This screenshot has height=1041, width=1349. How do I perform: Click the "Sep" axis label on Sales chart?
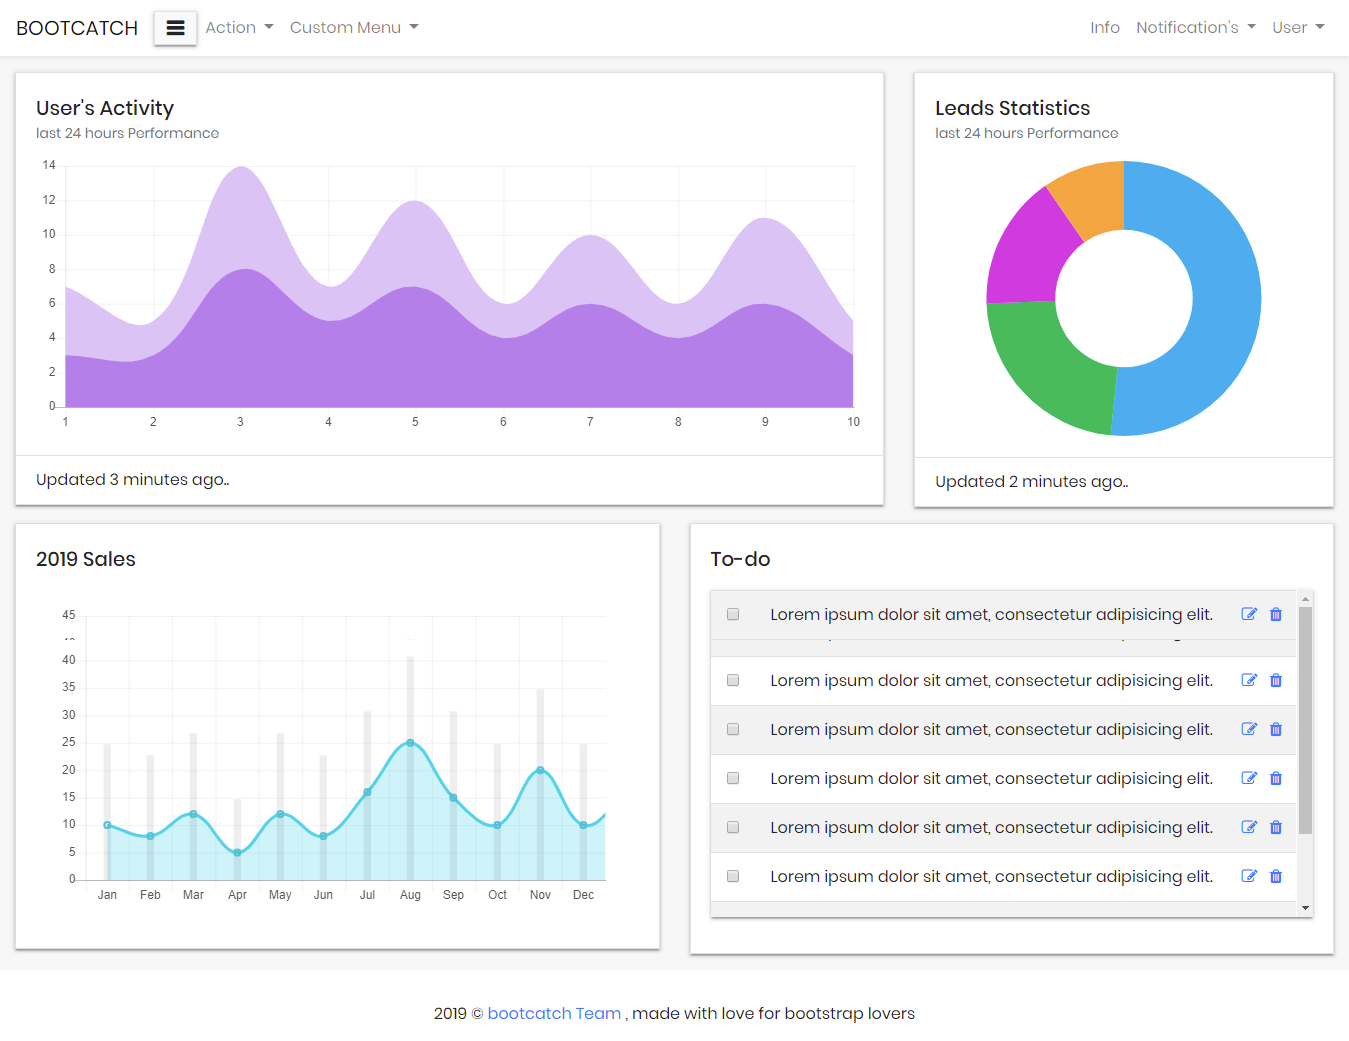pos(453,895)
